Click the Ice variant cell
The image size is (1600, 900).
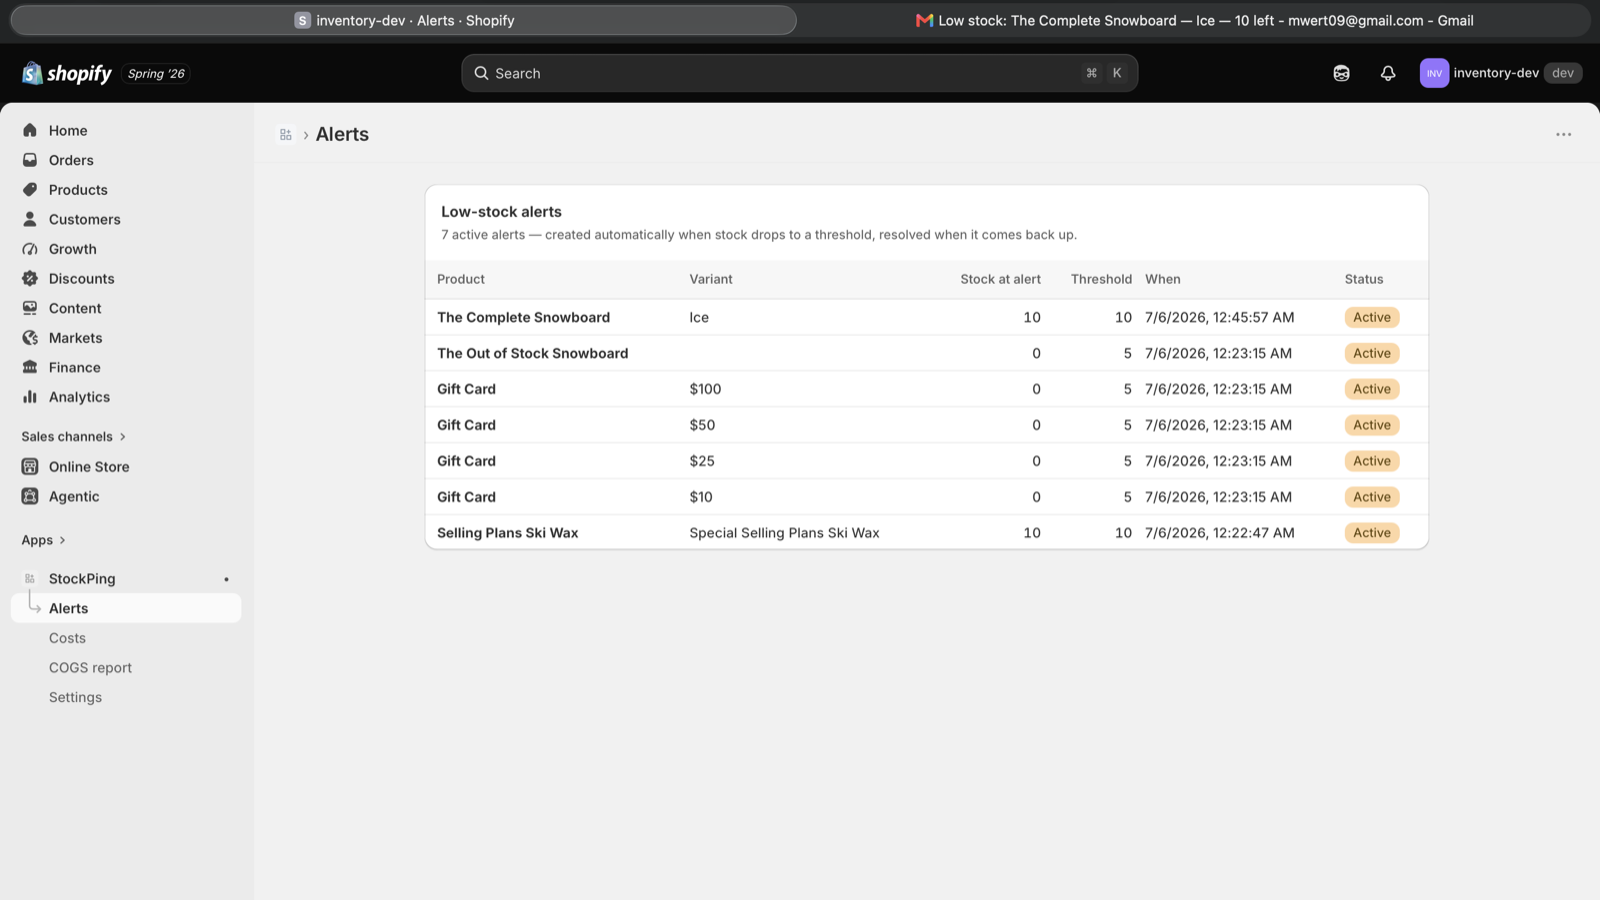click(x=699, y=317)
